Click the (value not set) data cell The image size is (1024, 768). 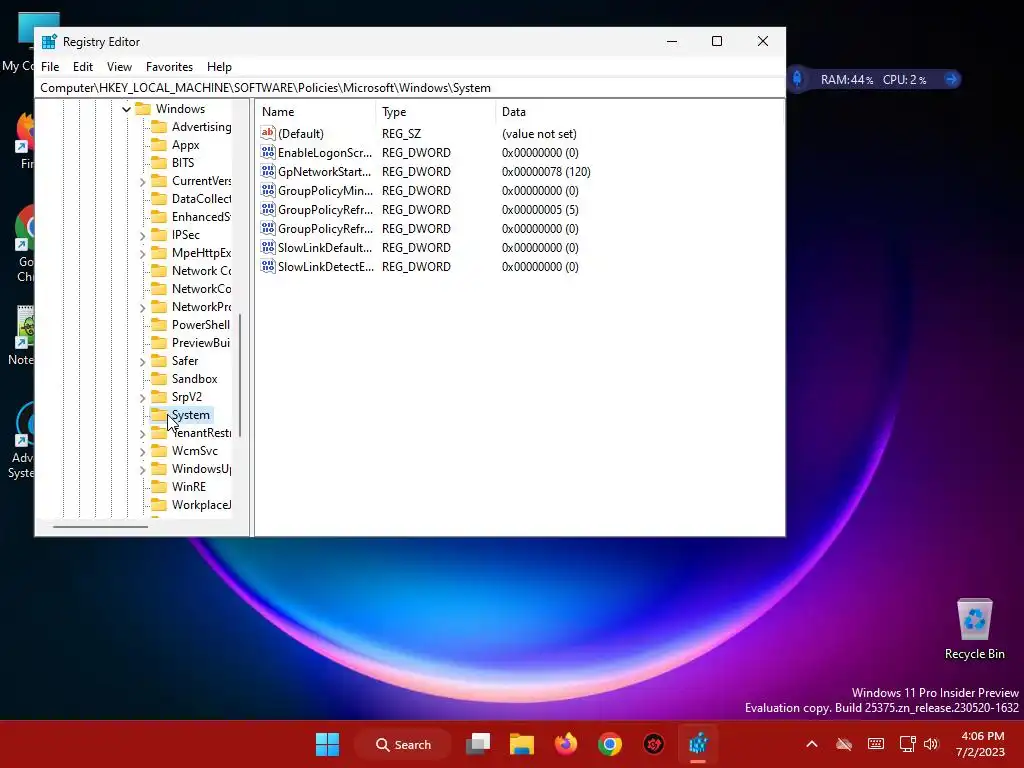point(539,134)
